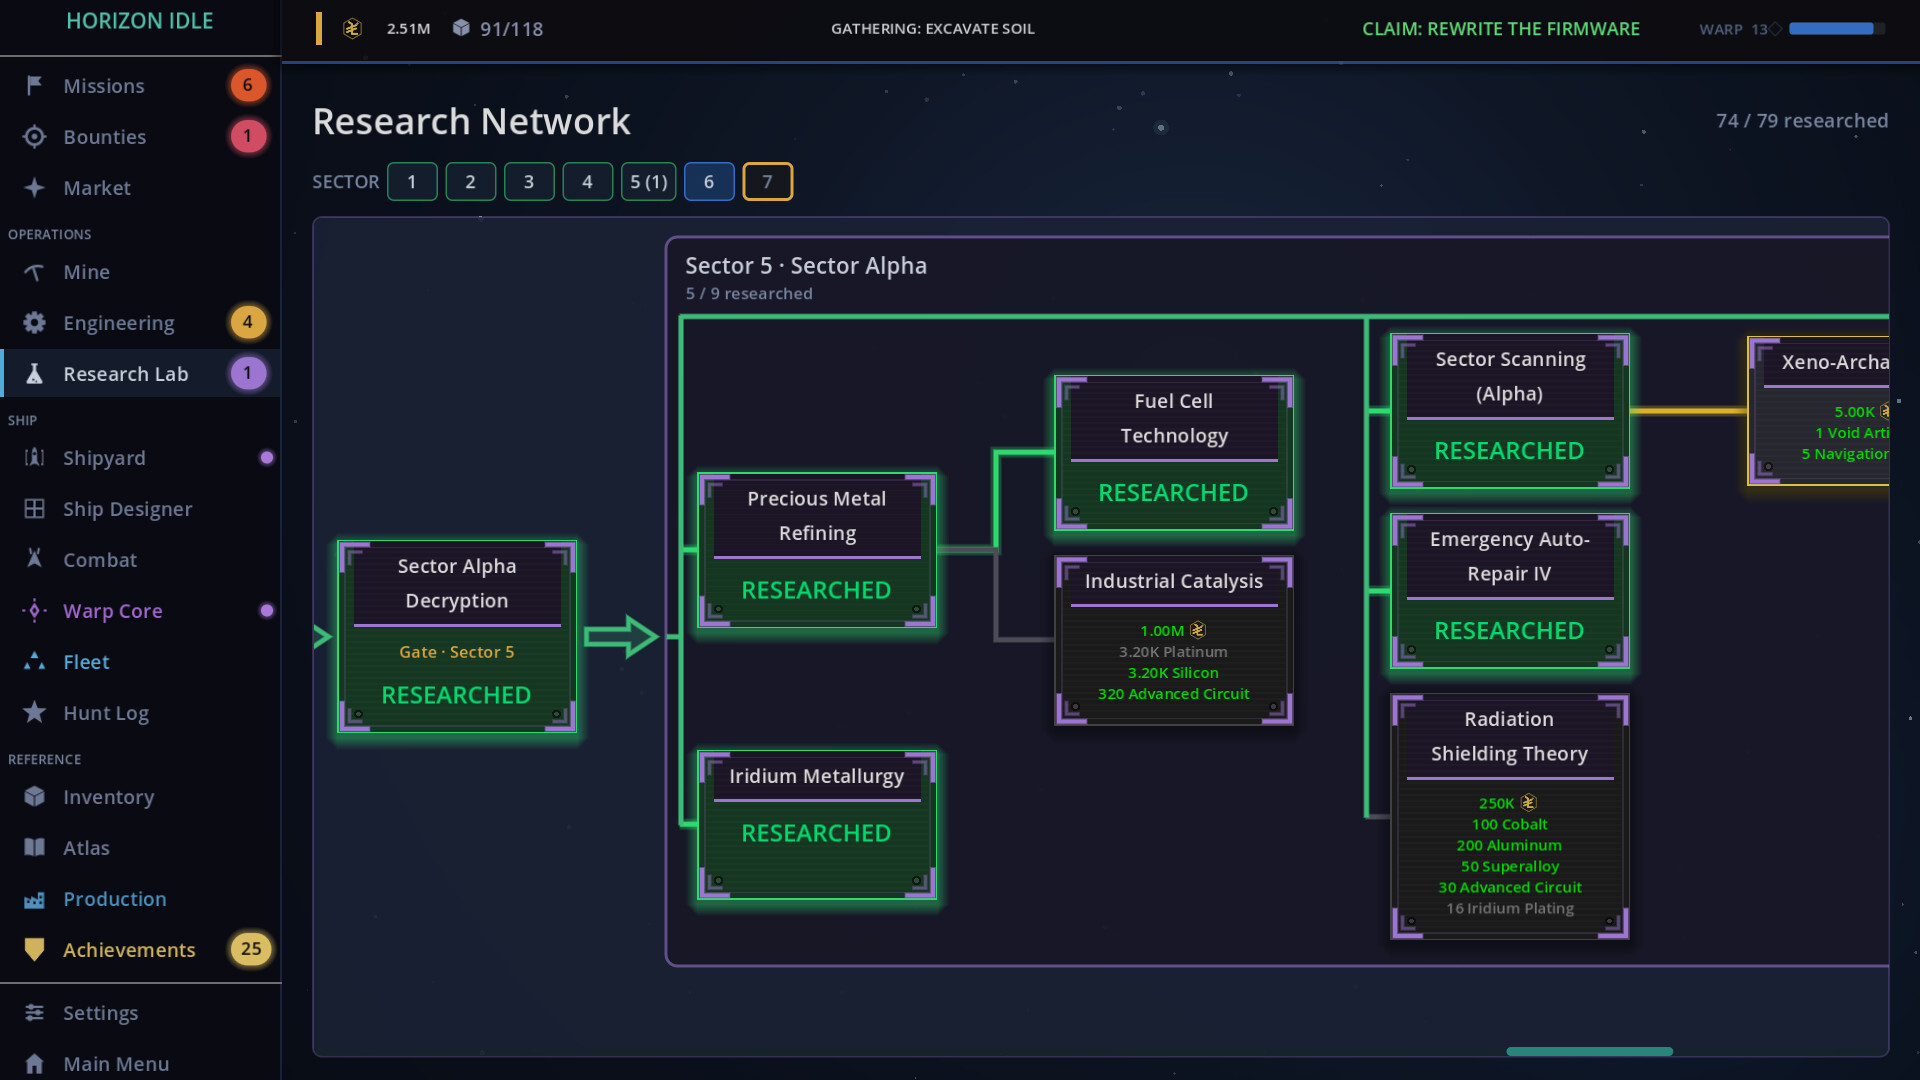Click the Achievements badge showing 25
This screenshot has width=1920, height=1080.
pyautogui.click(x=250, y=949)
